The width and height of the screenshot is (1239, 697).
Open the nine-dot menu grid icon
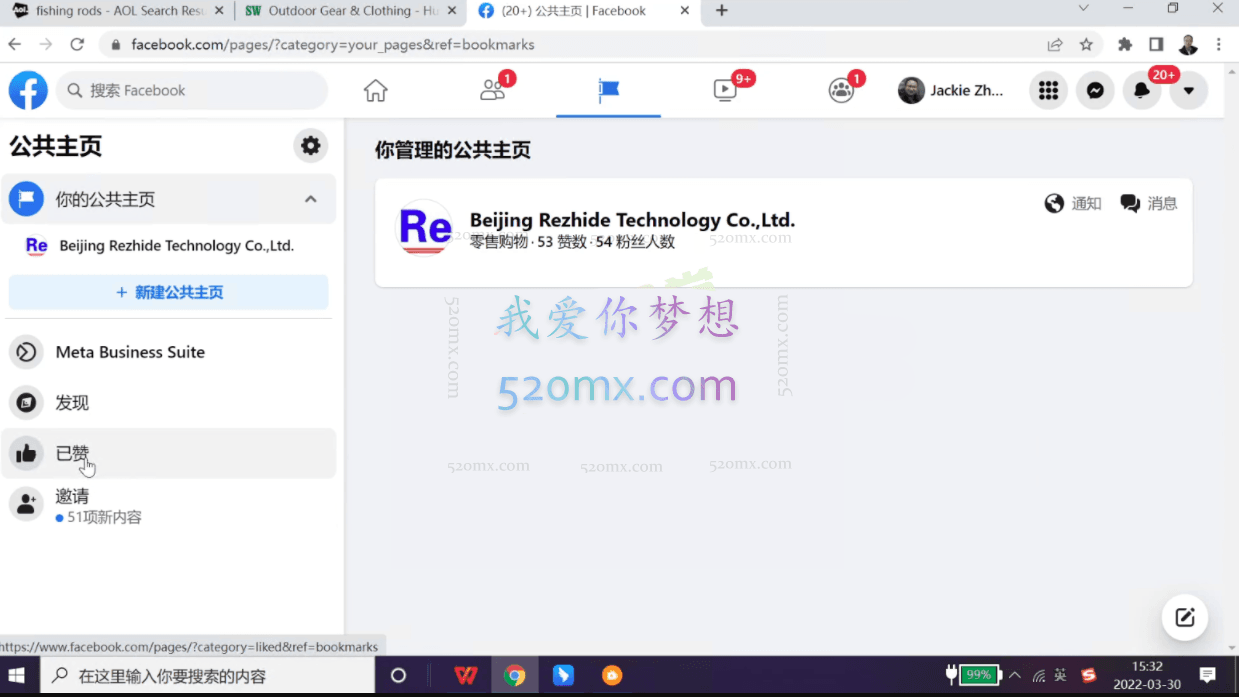pyautogui.click(x=1048, y=90)
